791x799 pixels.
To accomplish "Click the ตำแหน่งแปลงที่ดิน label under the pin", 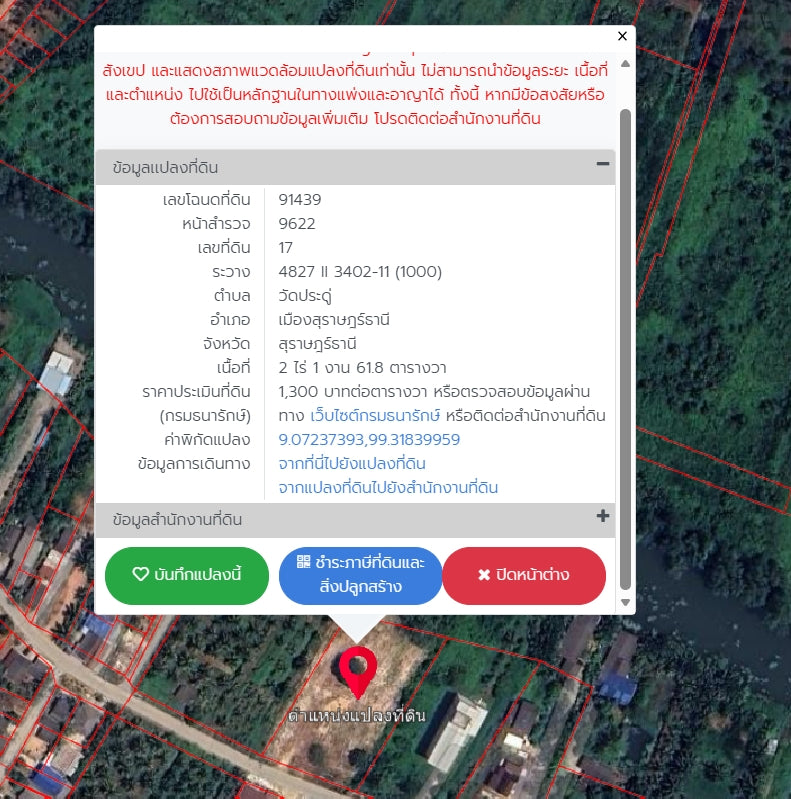I will pyautogui.click(x=358, y=717).
